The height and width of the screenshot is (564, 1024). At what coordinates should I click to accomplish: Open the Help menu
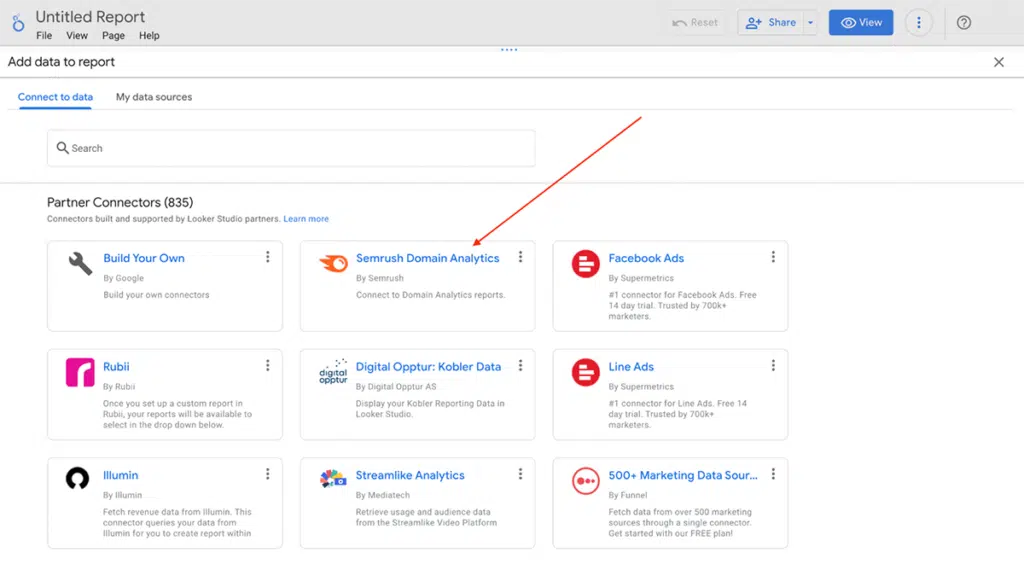coord(149,36)
